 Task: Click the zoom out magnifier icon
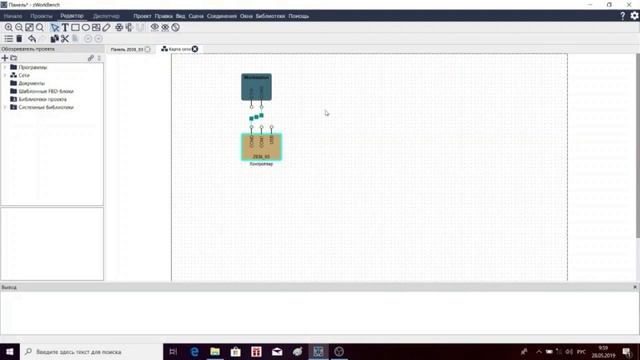pyautogui.click(x=19, y=27)
